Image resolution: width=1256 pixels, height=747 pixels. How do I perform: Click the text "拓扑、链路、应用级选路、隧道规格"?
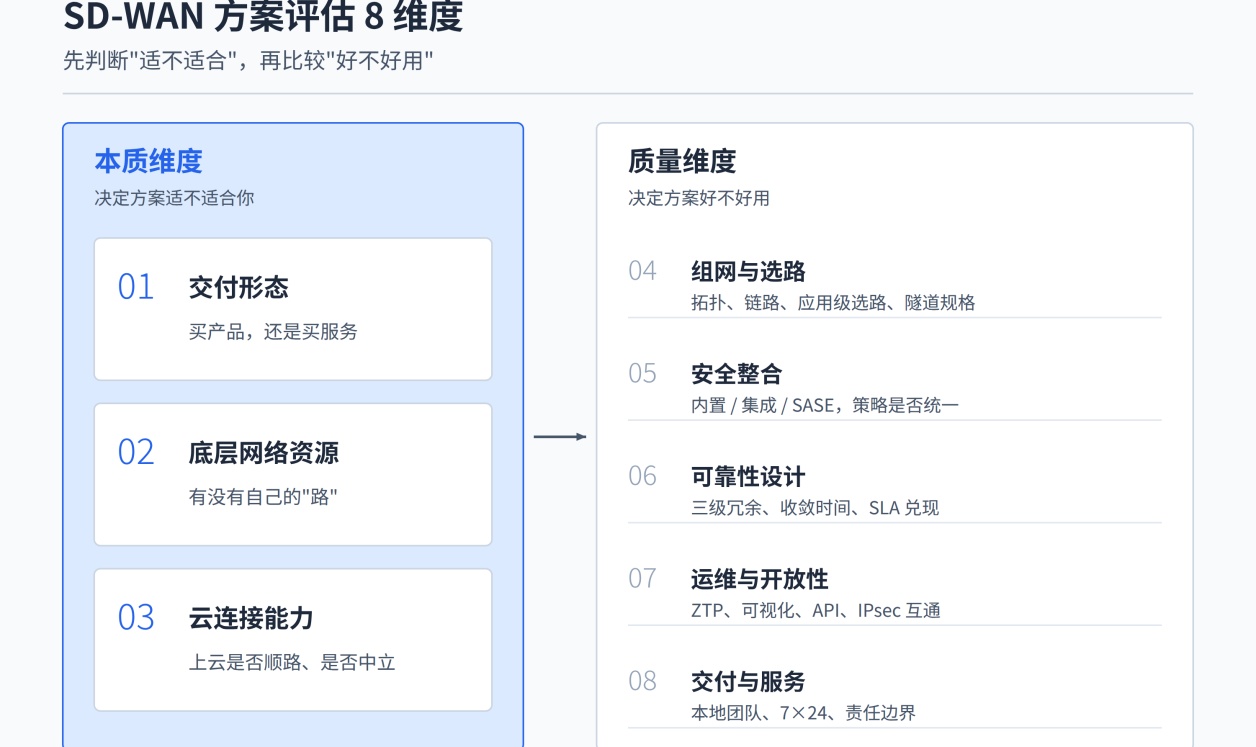pos(833,302)
